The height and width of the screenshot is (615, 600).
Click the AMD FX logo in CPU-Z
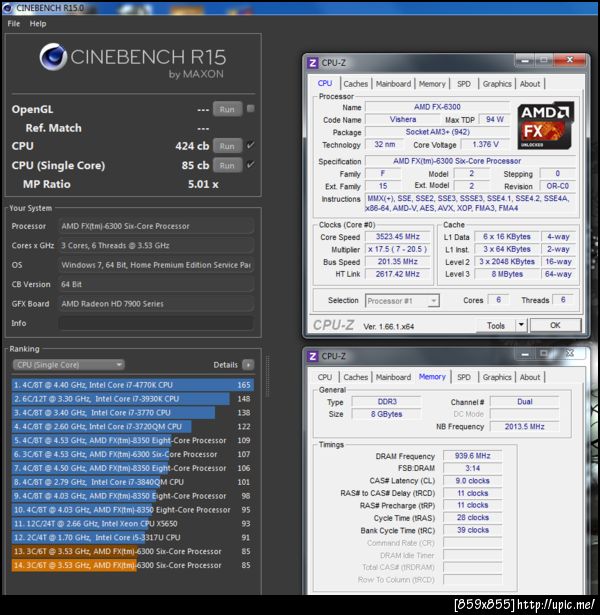[546, 126]
